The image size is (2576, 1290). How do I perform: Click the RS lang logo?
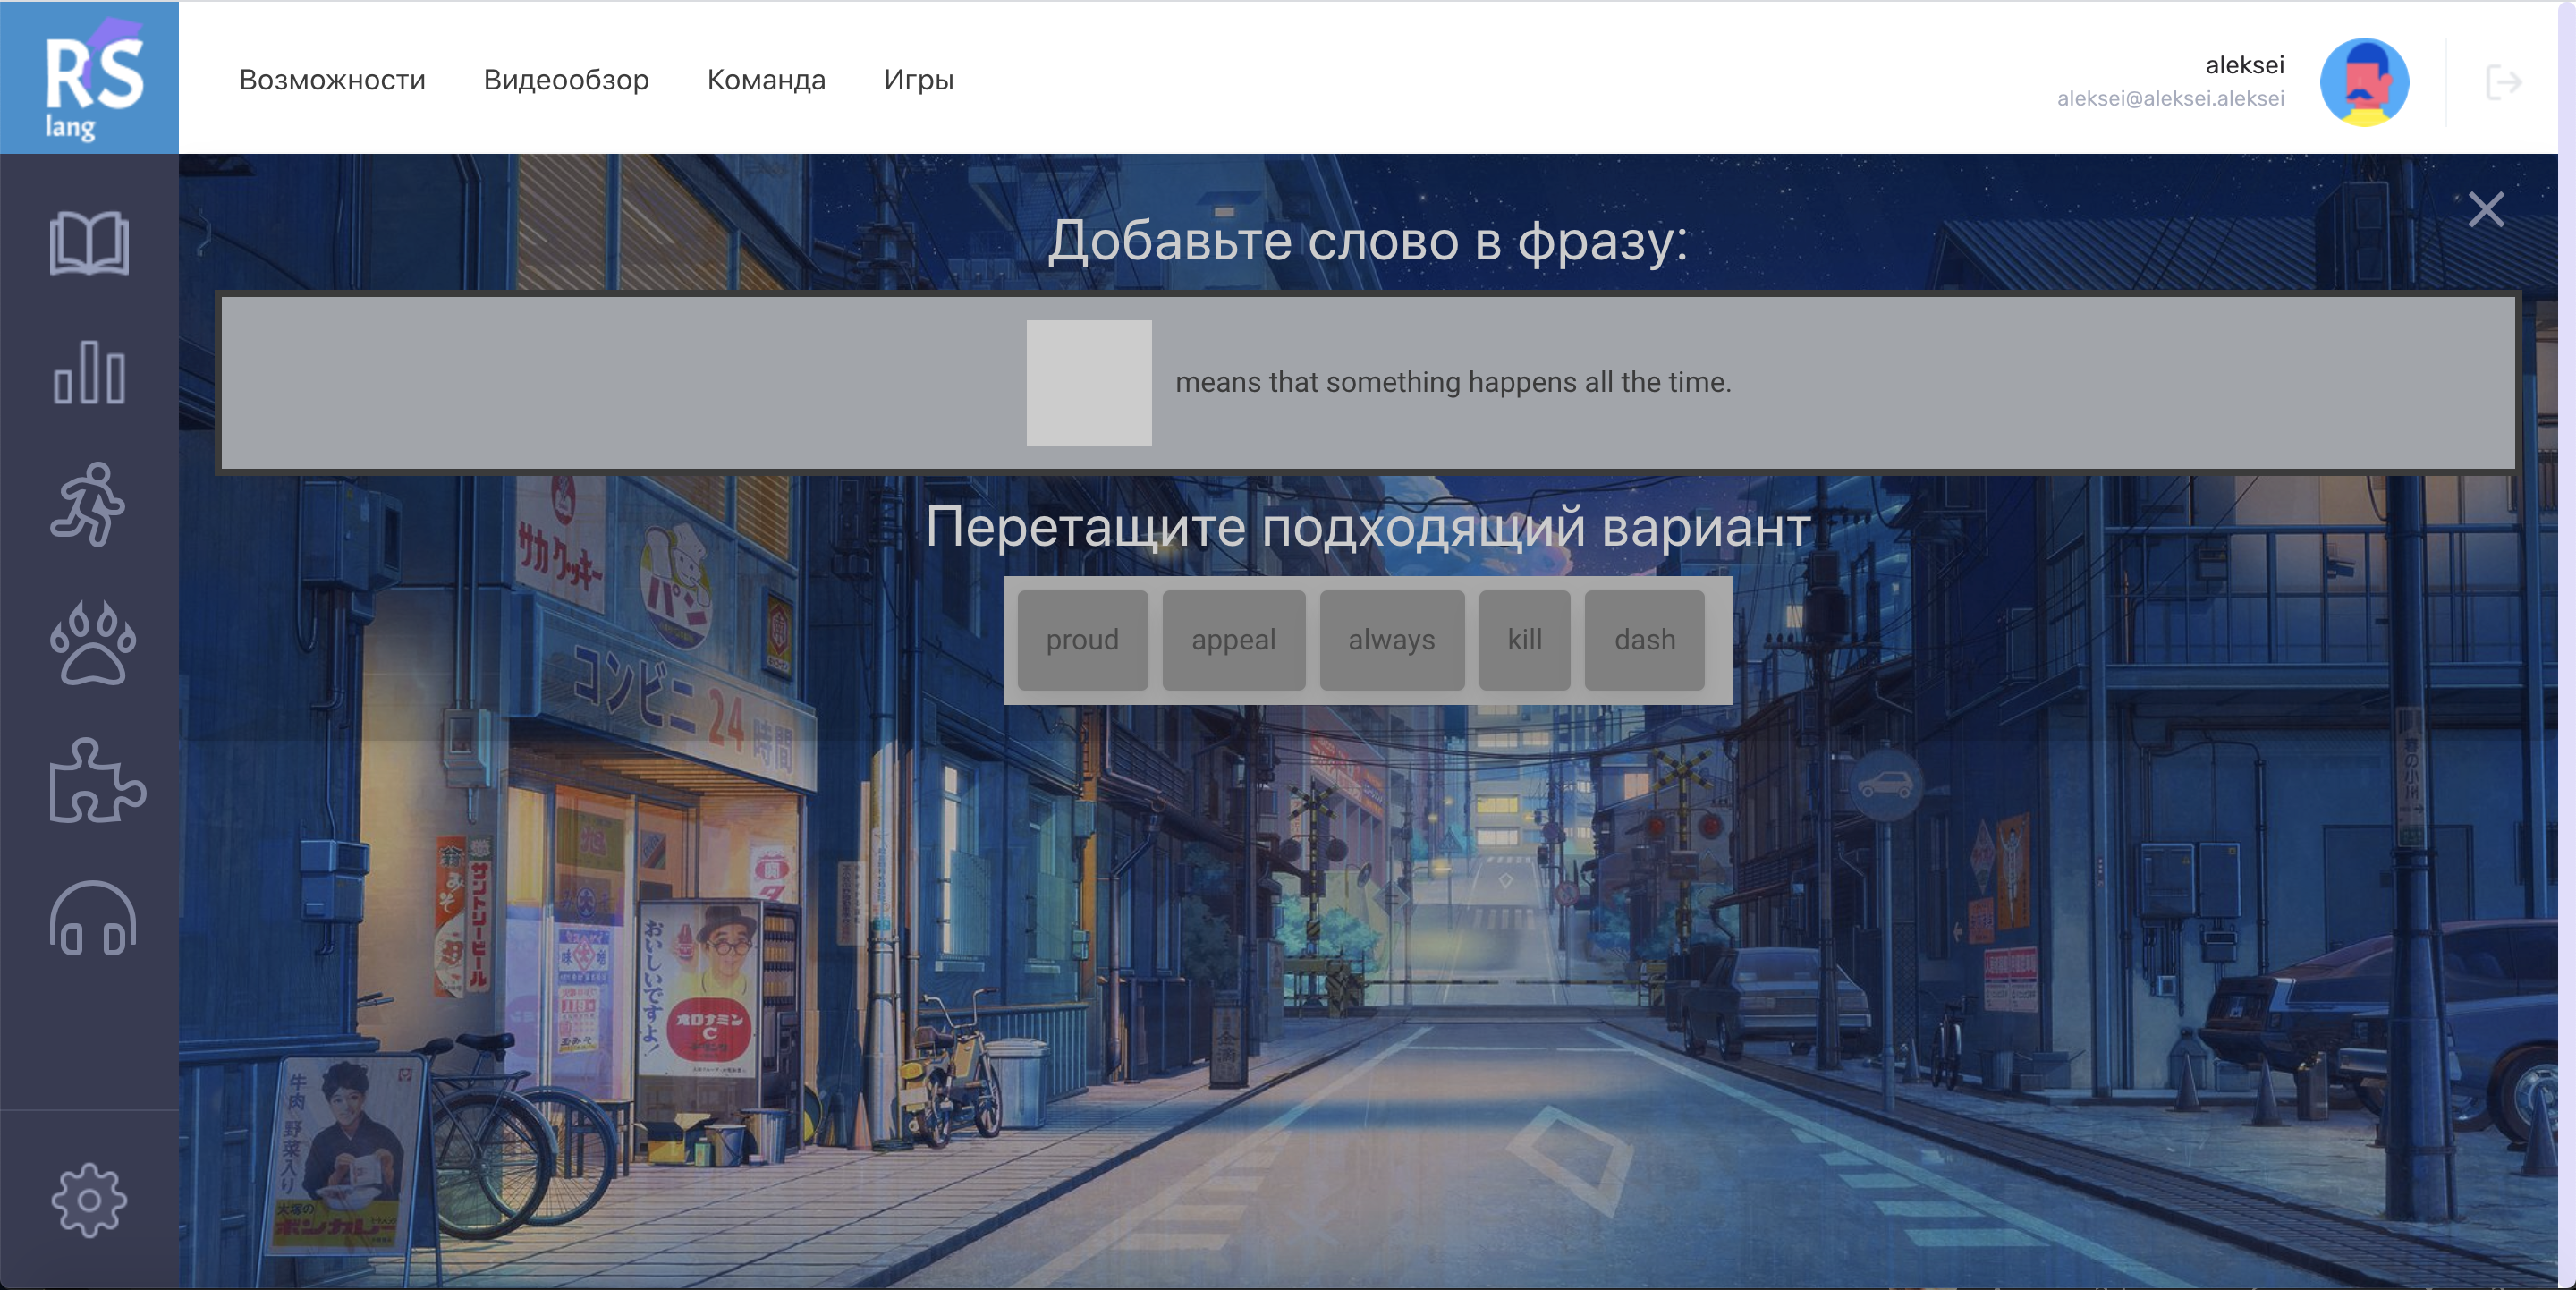90,78
